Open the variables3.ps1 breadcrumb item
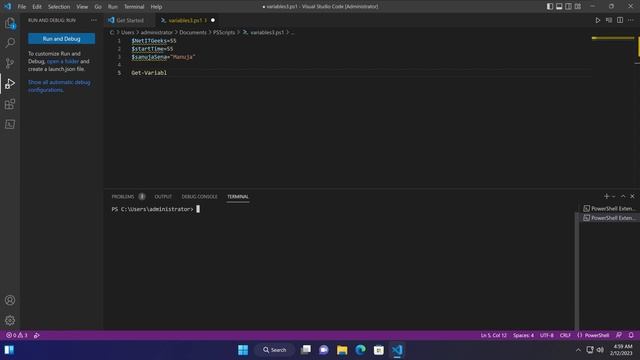Image resolution: width=640 pixels, height=360 pixels. pos(263,32)
